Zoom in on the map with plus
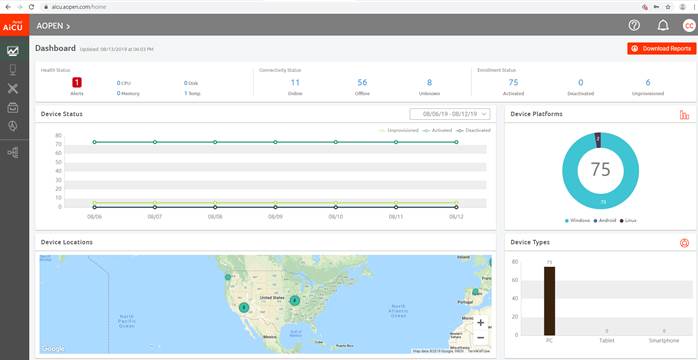The image size is (698, 360). pyautogui.click(x=480, y=323)
